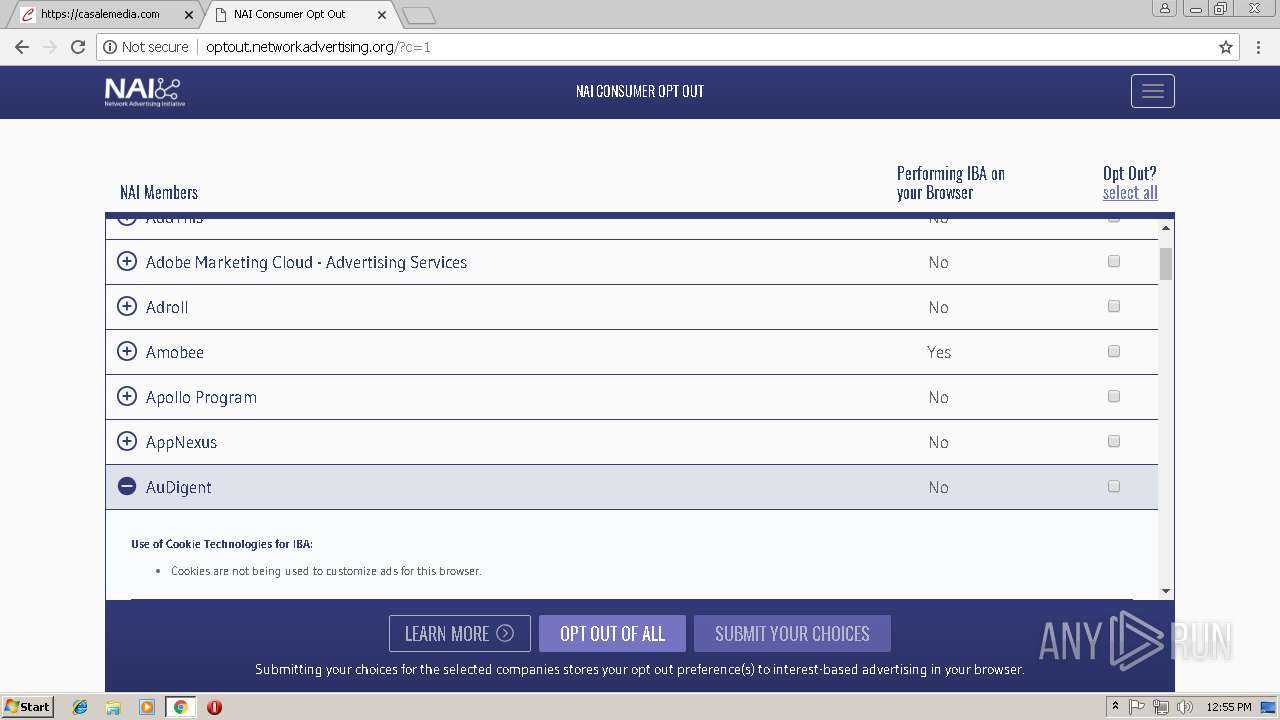Check opt out for Amobee
This screenshot has height=720, width=1280.
[x=1114, y=352]
